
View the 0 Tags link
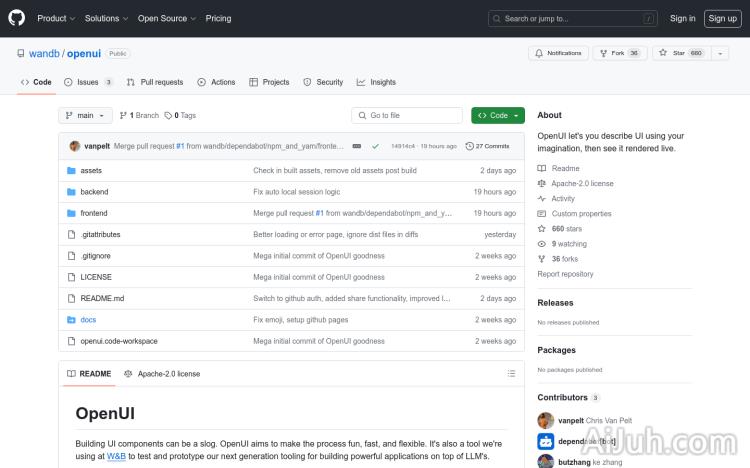(180, 115)
